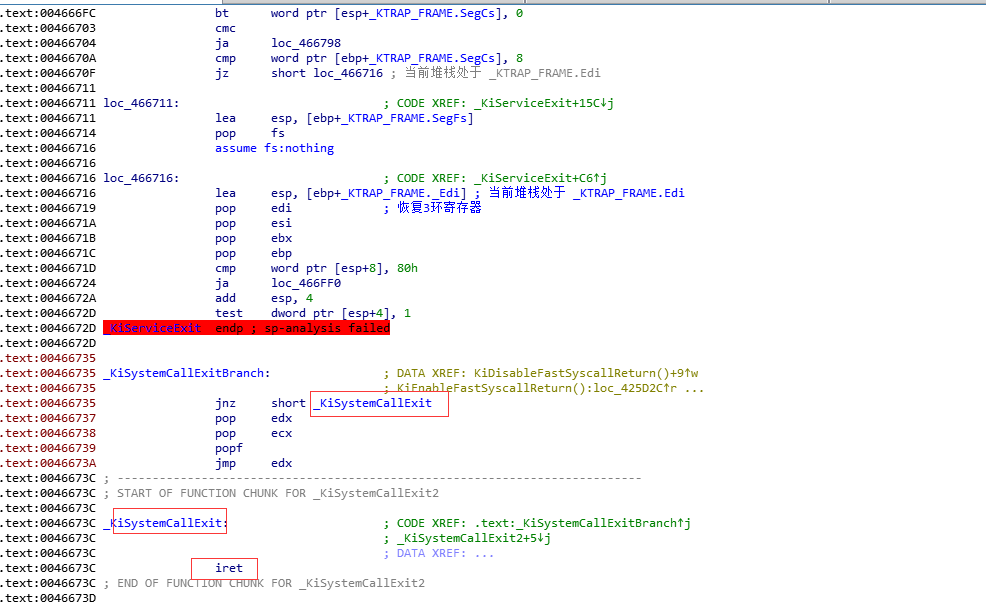The image size is (986, 602).
Task: Click the address .text:0046671D
Action: pyautogui.click(x=48, y=269)
